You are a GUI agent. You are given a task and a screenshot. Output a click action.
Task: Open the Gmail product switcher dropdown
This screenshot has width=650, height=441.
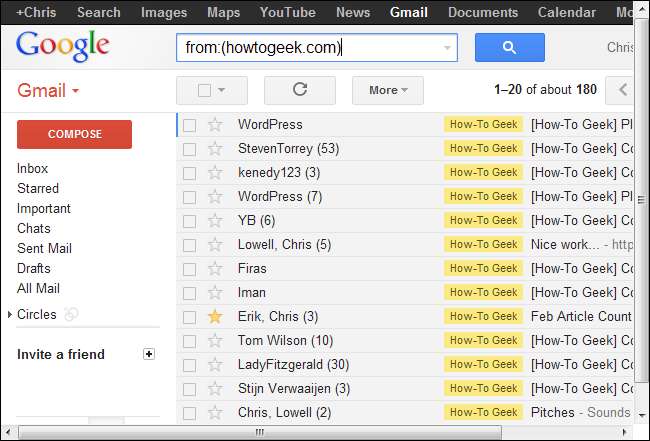pos(48,90)
